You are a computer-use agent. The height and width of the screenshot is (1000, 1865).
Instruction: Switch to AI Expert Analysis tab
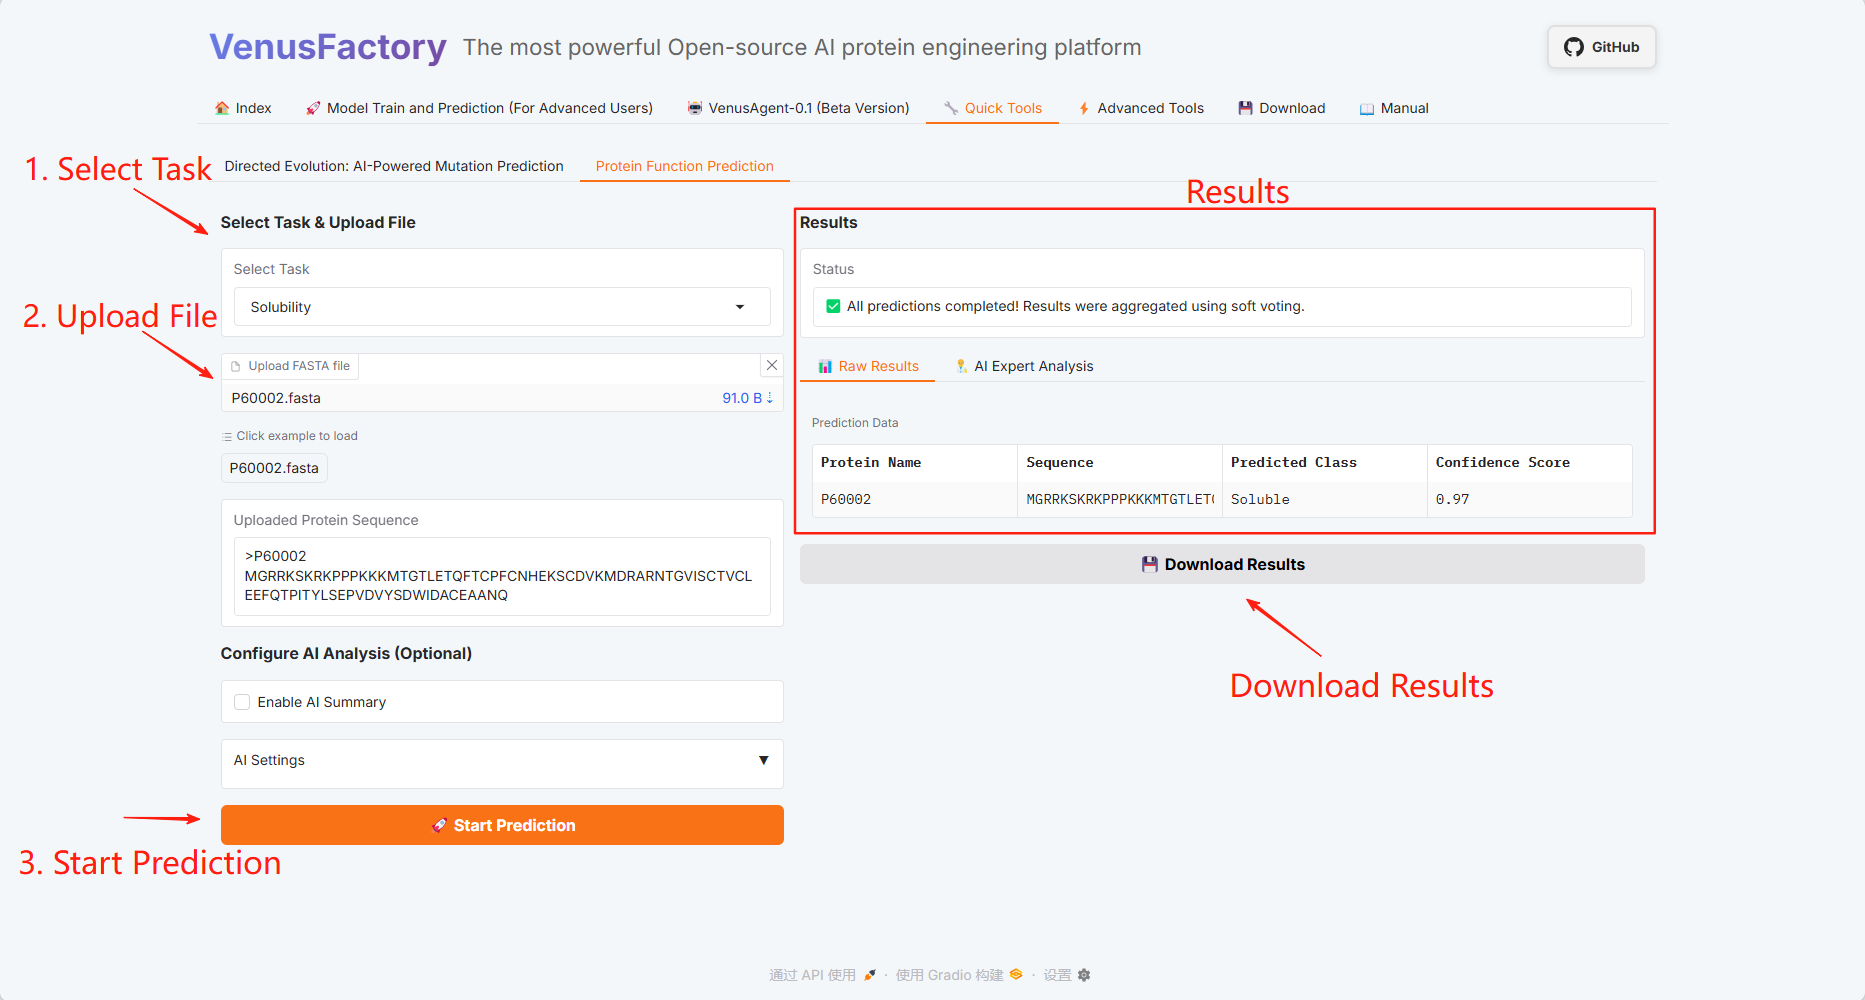(x=1024, y=366)
